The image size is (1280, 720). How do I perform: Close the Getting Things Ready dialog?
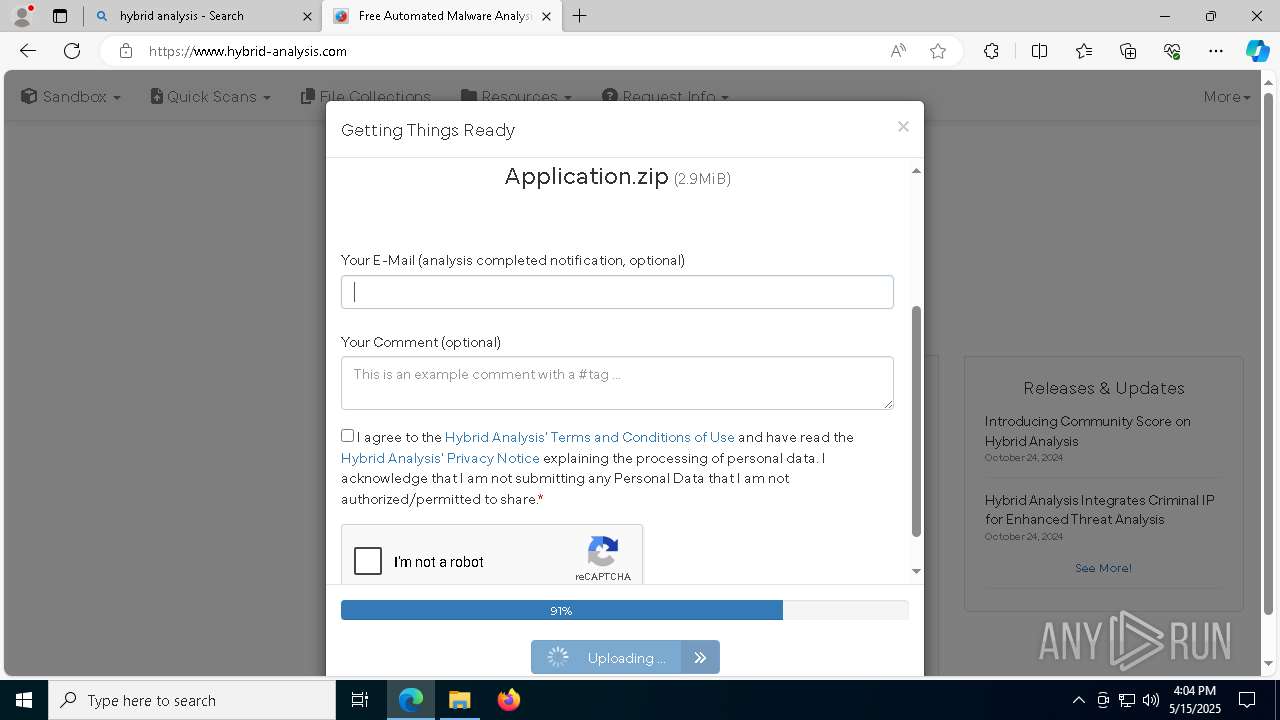coord(903,126)
